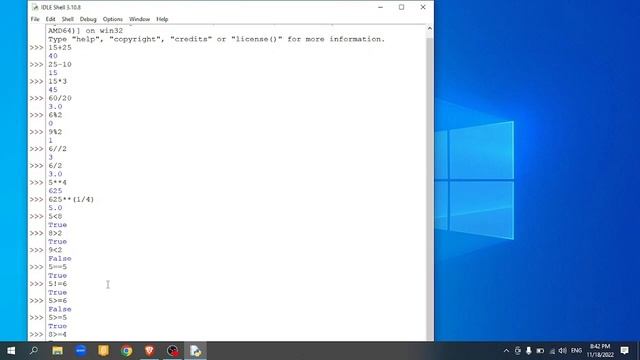Click the line '60/20'

click(60, 98)
